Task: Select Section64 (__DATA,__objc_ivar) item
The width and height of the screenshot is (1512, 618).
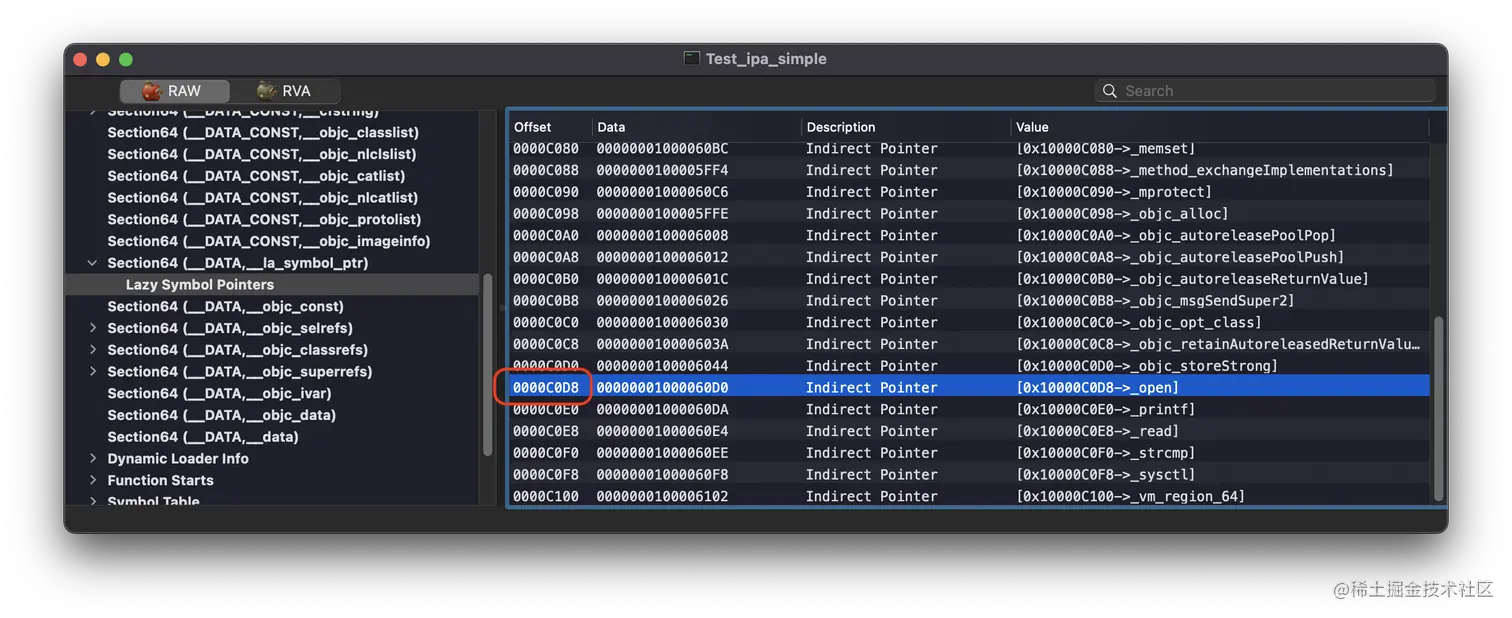Action: click(220, 394)
